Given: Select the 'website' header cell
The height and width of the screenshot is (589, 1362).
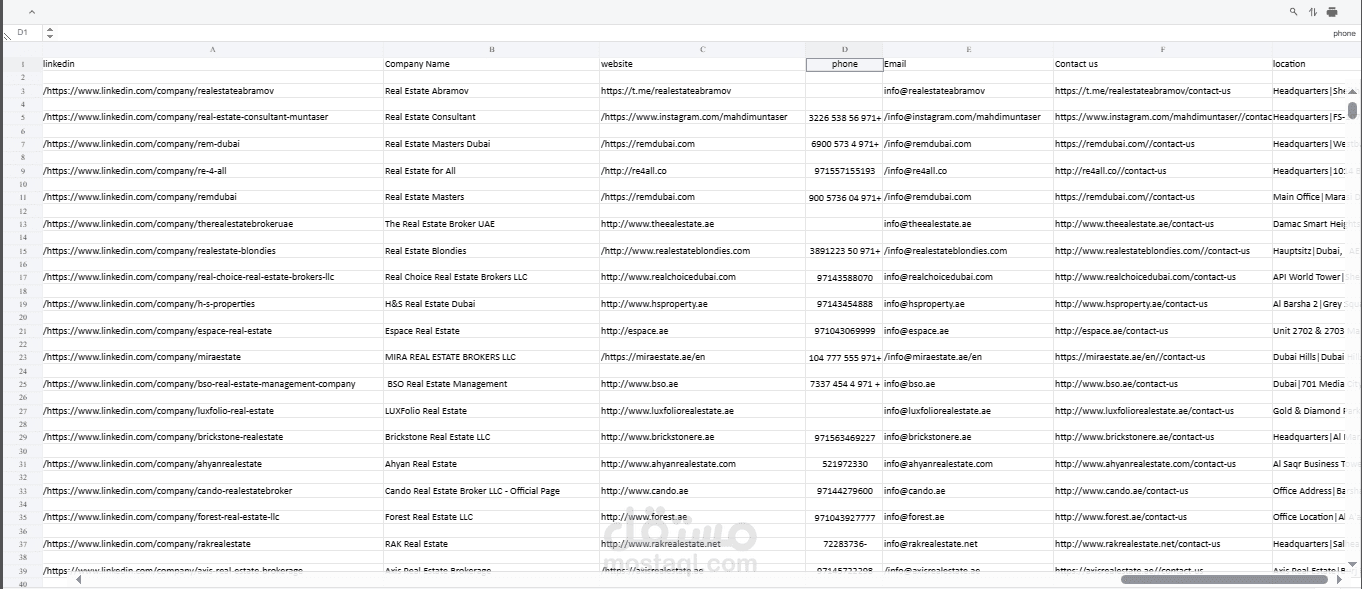Looking at the screenshot, I should click(703, 64).
